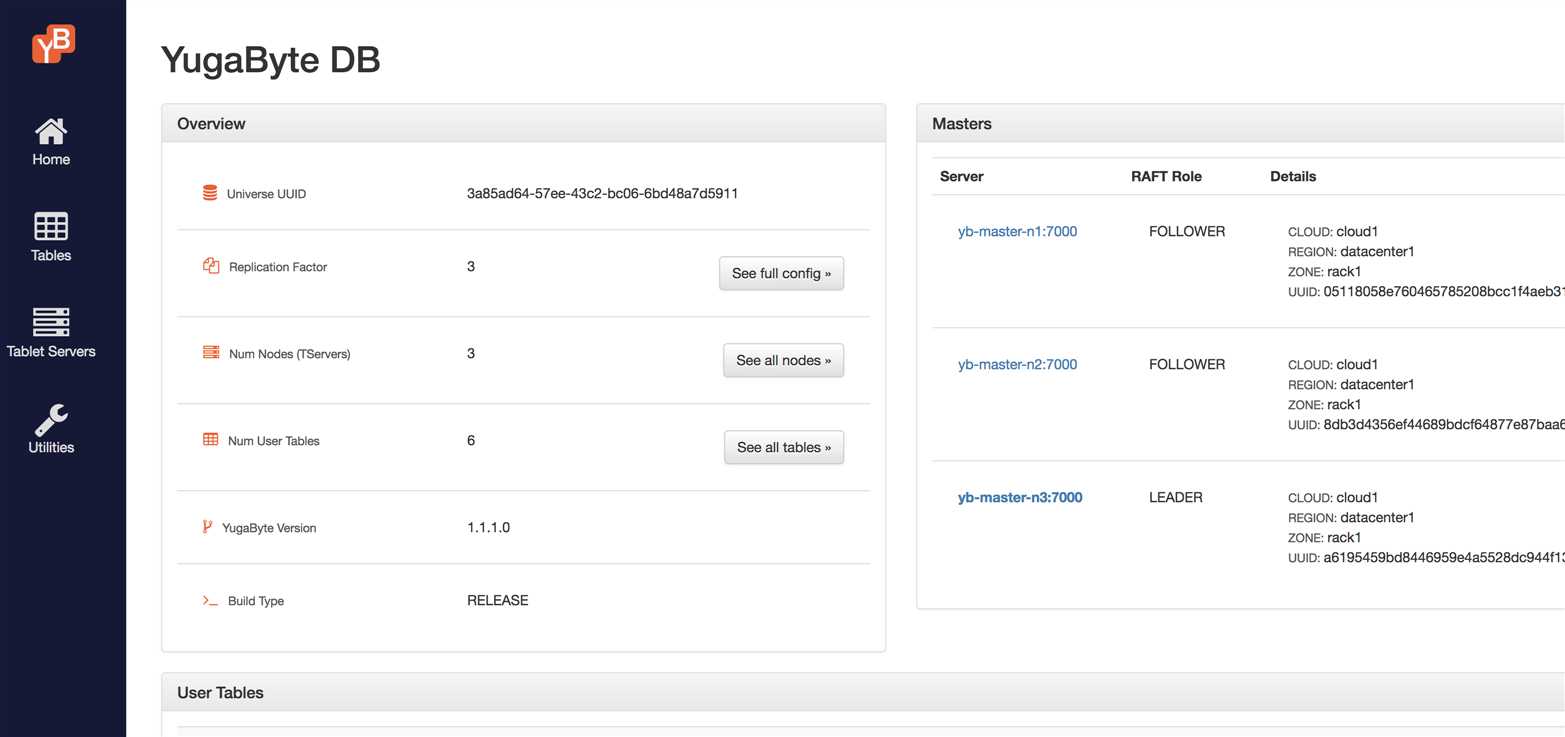Click ZONE: rack1 for yb-master-n3
This screenshot has height=737, width=1565.
(x=1324, y=537)
